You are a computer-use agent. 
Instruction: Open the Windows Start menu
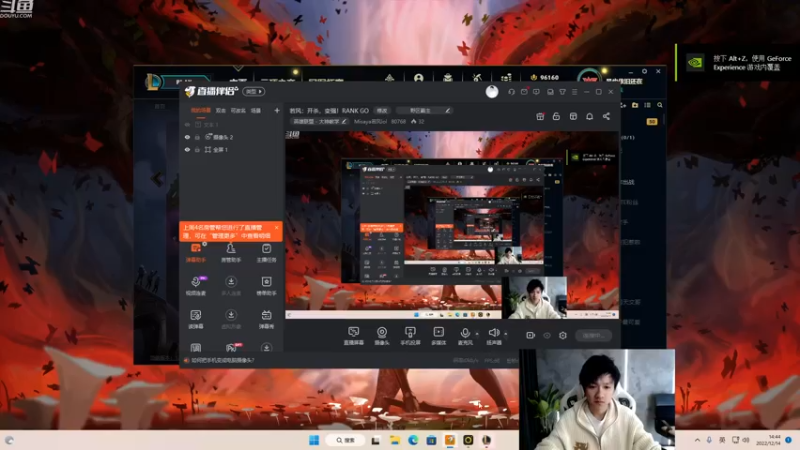click(x=314, y=440)
